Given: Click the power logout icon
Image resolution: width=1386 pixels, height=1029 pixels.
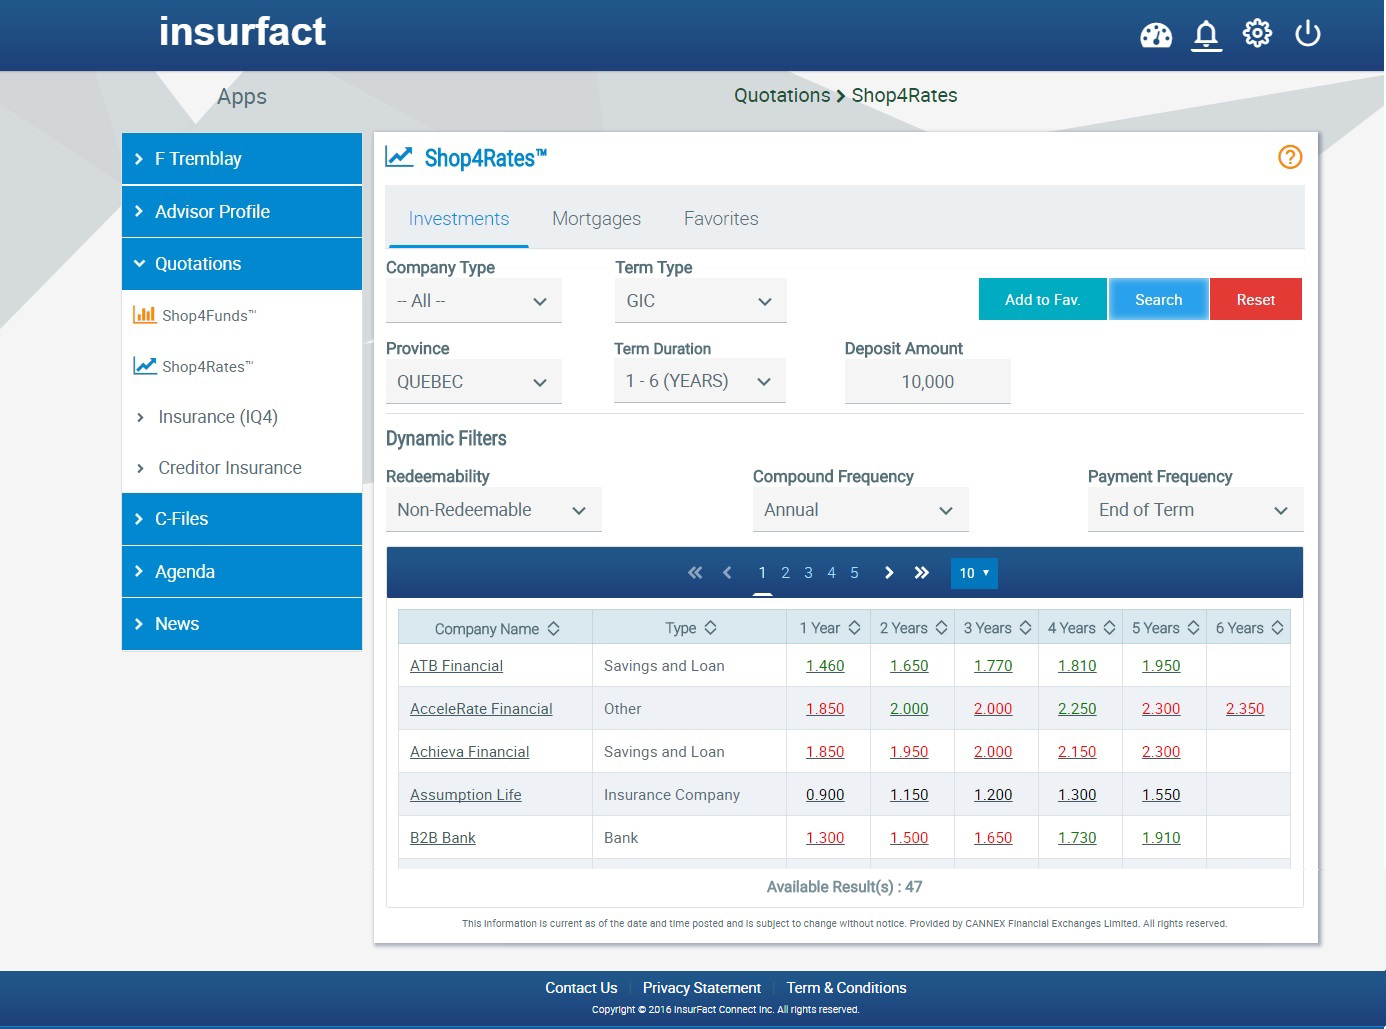Looking at the screenshot, I should (x=1308, y=34).
